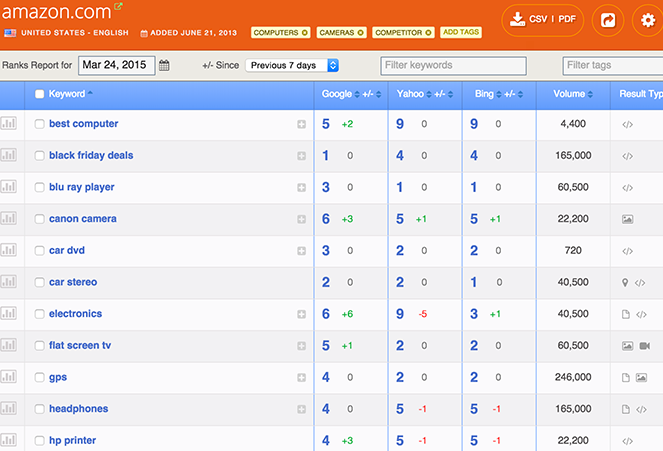Check the electronics checkbox

(39, 314)
